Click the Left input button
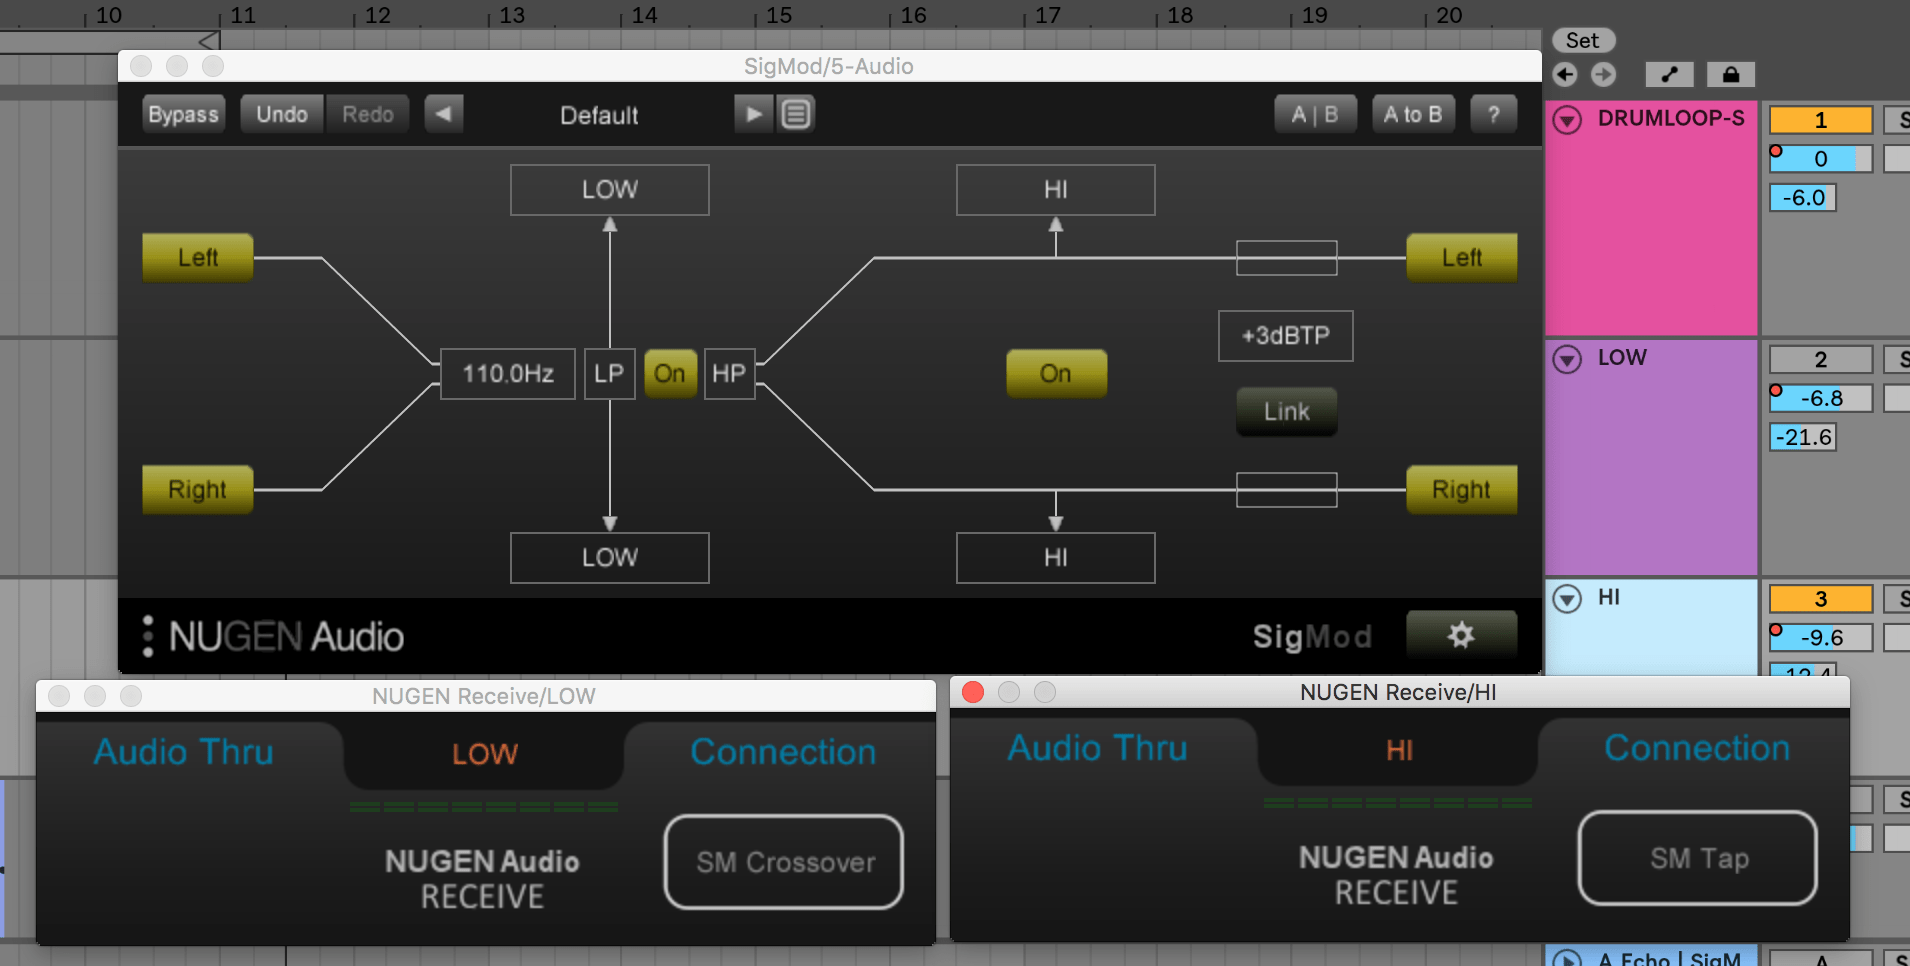Viewport: 1910px width, 966px height. click(x=198, y=258)
